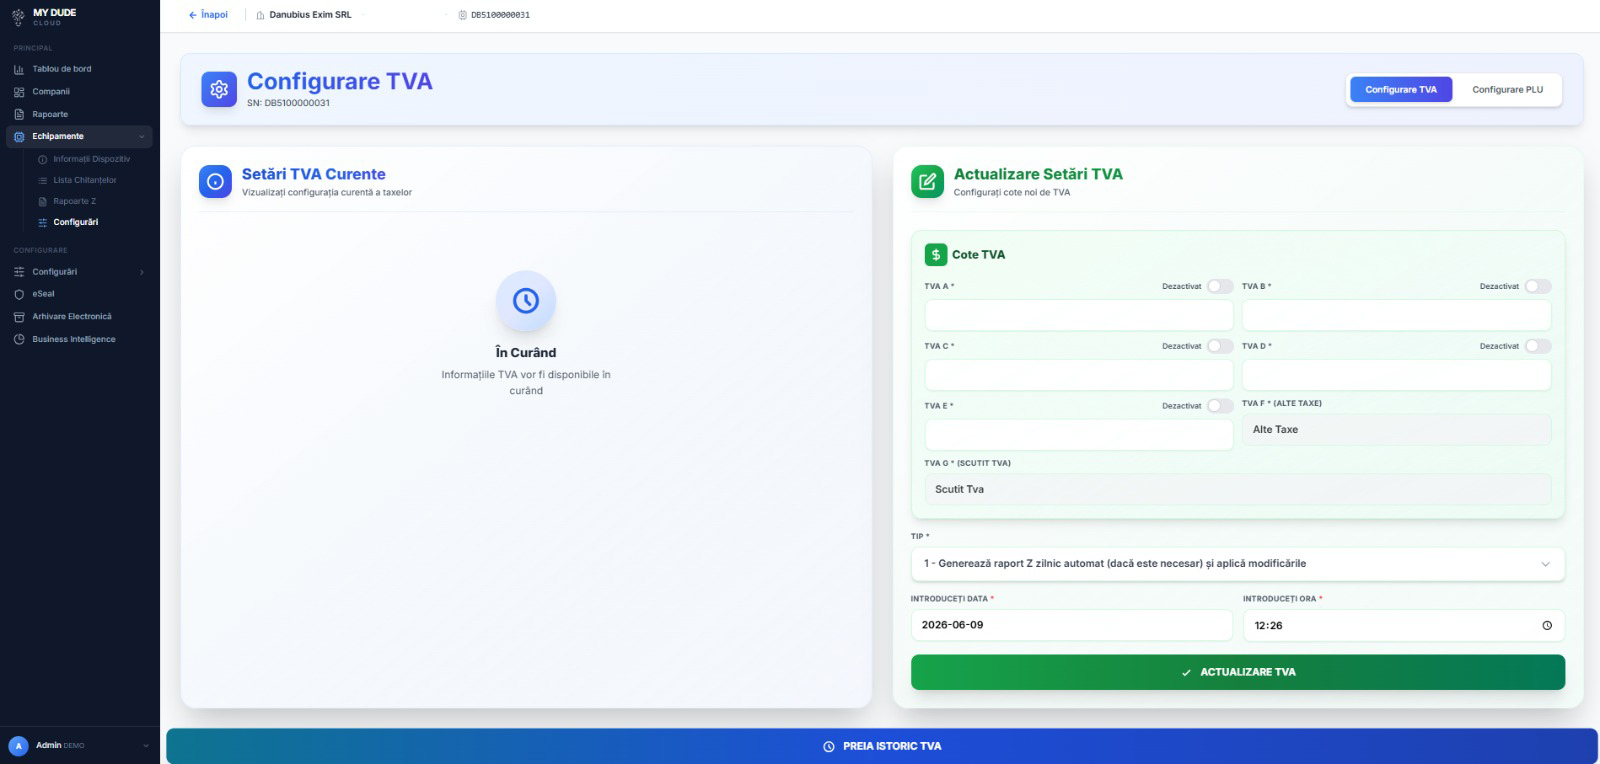
Task: Click the Setări TVA Curente blue circle icon
Action: click(215, 181)
